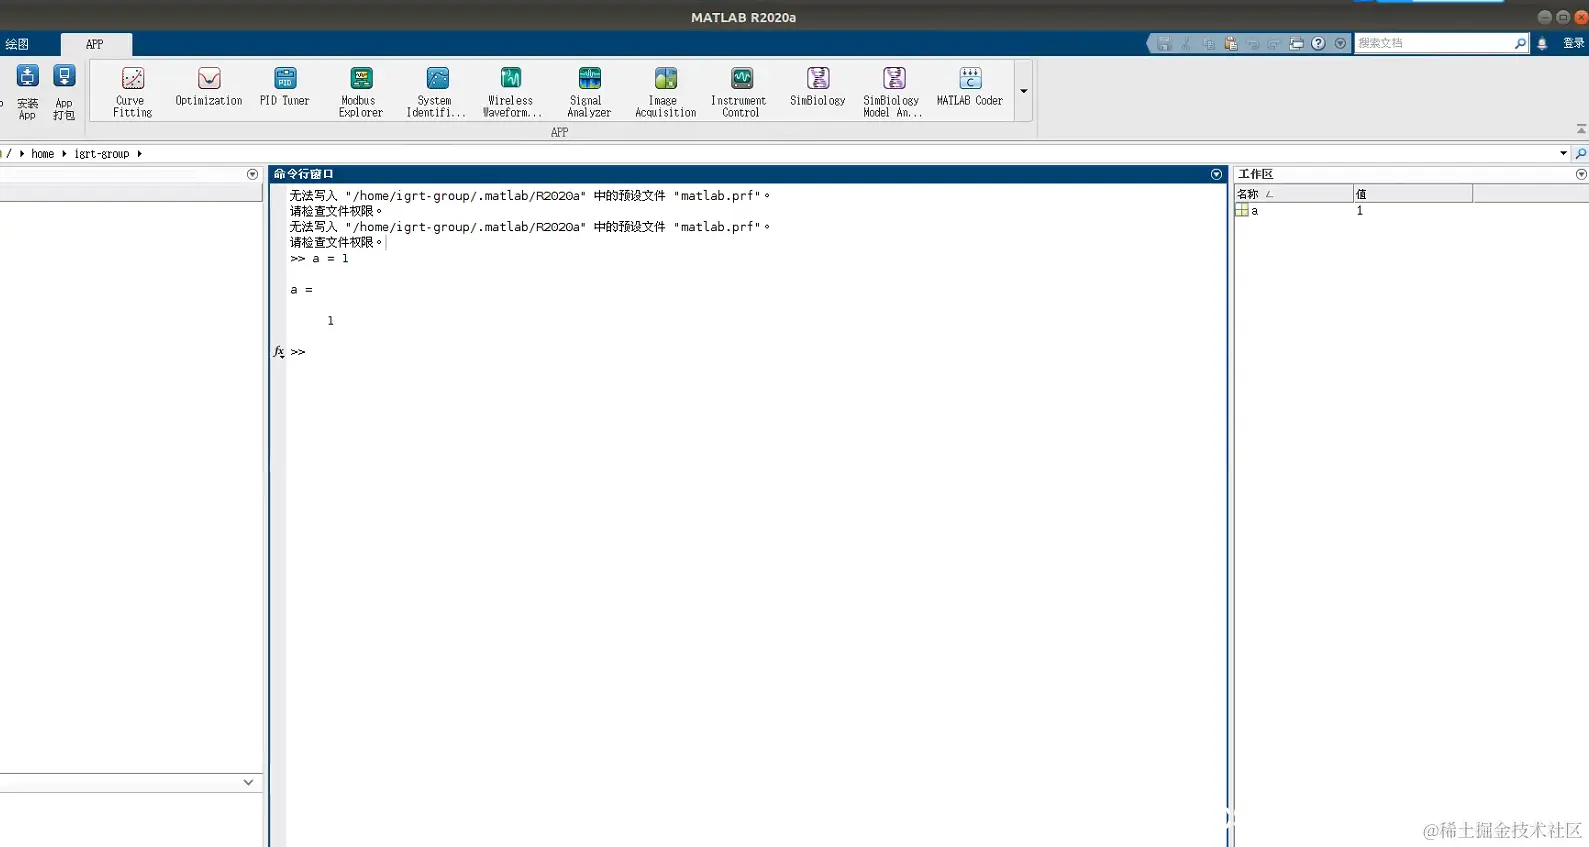
Task: Click the copy icon in quick access toolbar
Action: pos(1208,43)
